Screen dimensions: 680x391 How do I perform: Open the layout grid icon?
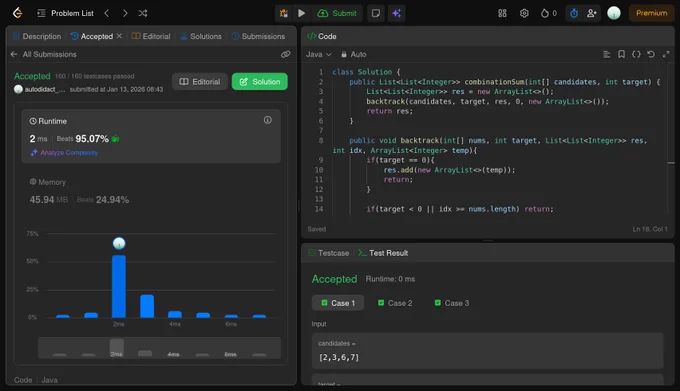502,13
